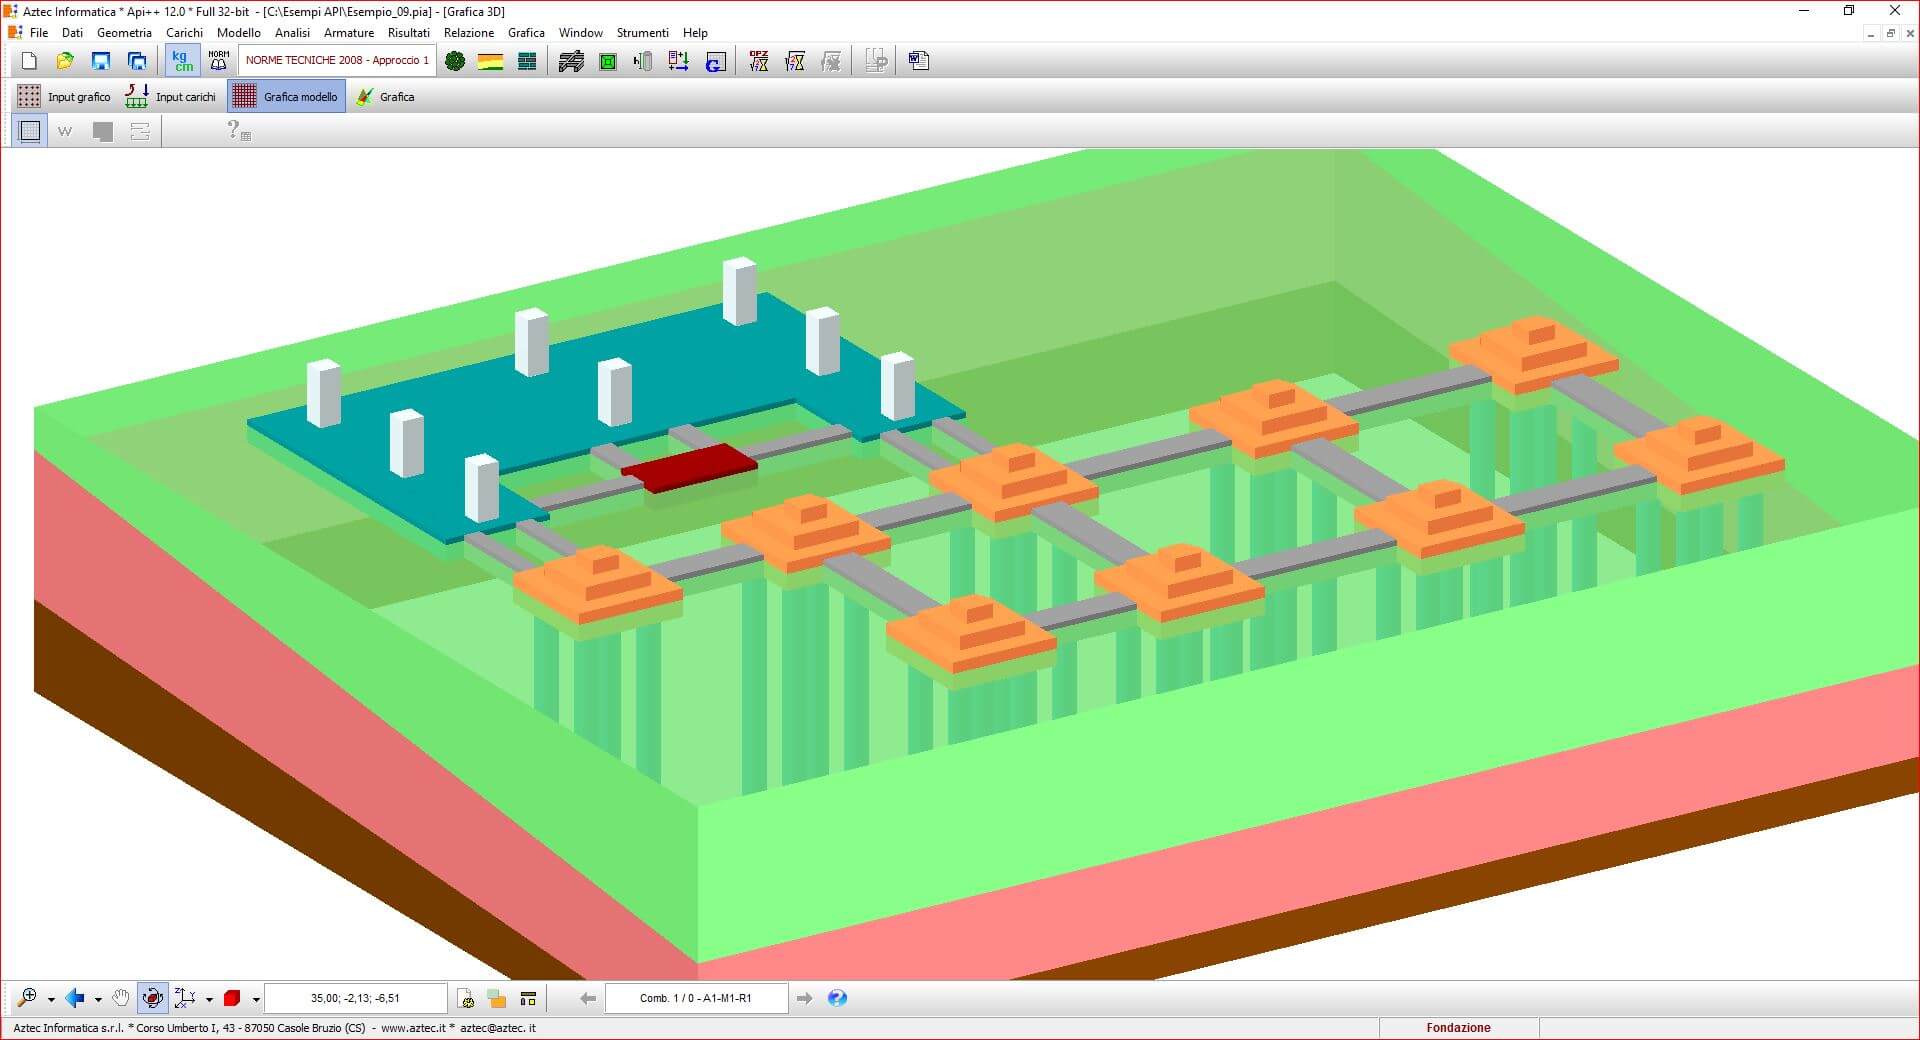Click the soil layers stratigraphy icon

click(x=490, y=62)
